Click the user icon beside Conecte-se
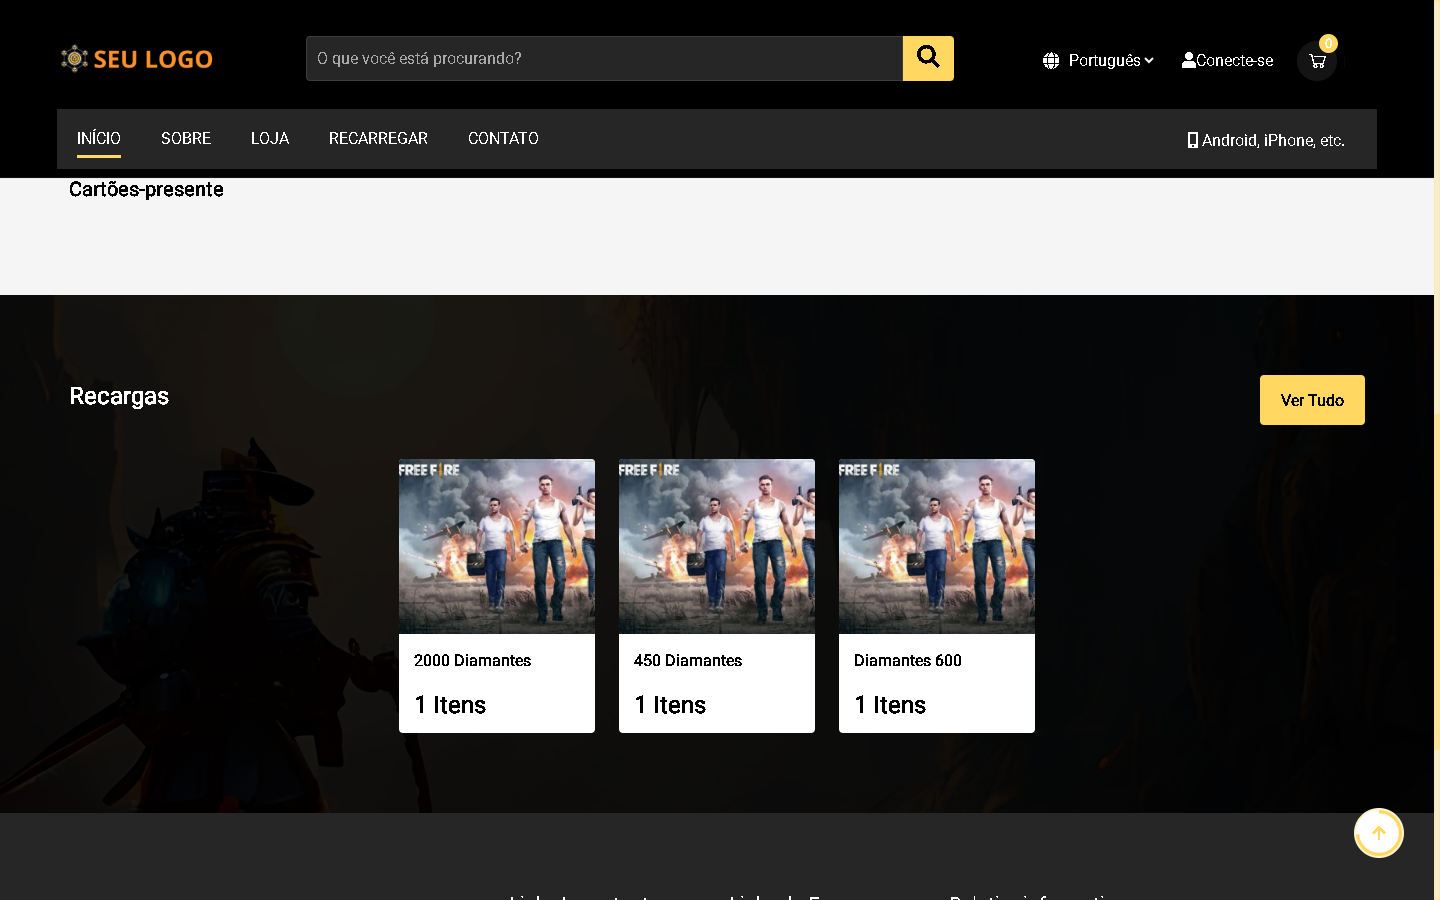The height and width of the screenshot is (900, 1440). click(x=1188, y=60)
